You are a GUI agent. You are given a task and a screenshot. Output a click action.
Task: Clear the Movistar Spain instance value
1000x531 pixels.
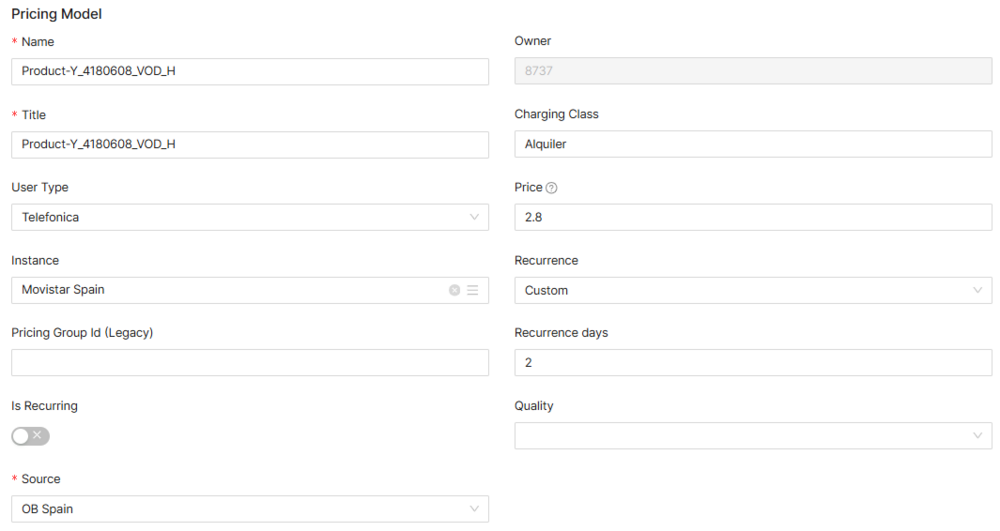coord(454,290)
